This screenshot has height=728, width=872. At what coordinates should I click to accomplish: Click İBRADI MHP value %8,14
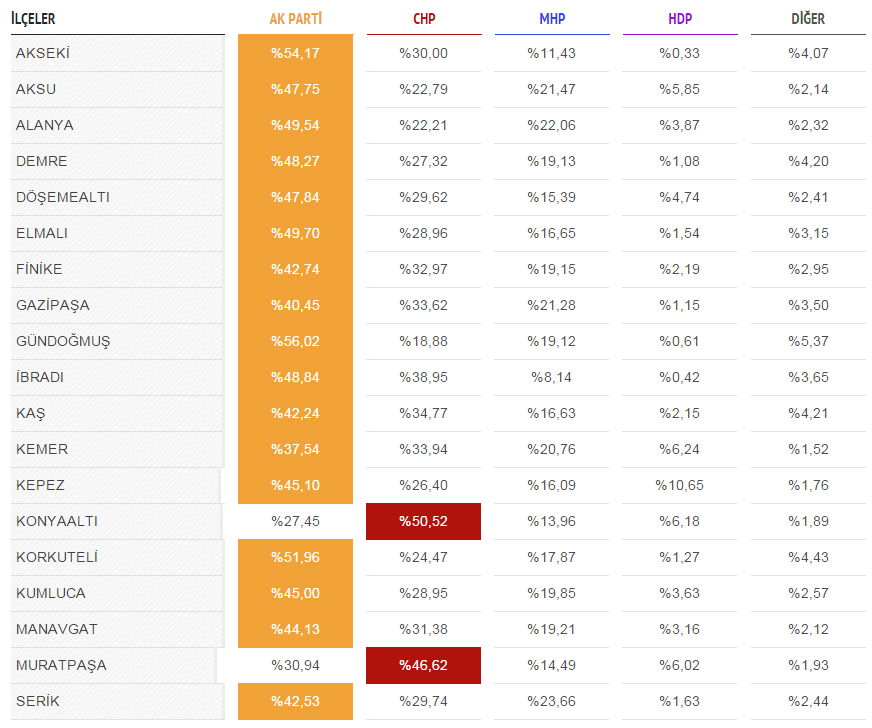(x=551, y=377)
